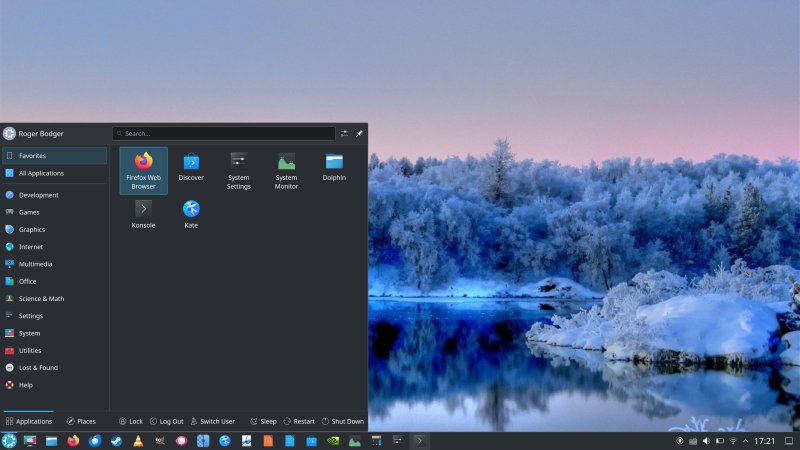Show hidden system tray icons arrow
Image resolution: width=800 pixels, height=450 pixels.
tap(745, 441)
